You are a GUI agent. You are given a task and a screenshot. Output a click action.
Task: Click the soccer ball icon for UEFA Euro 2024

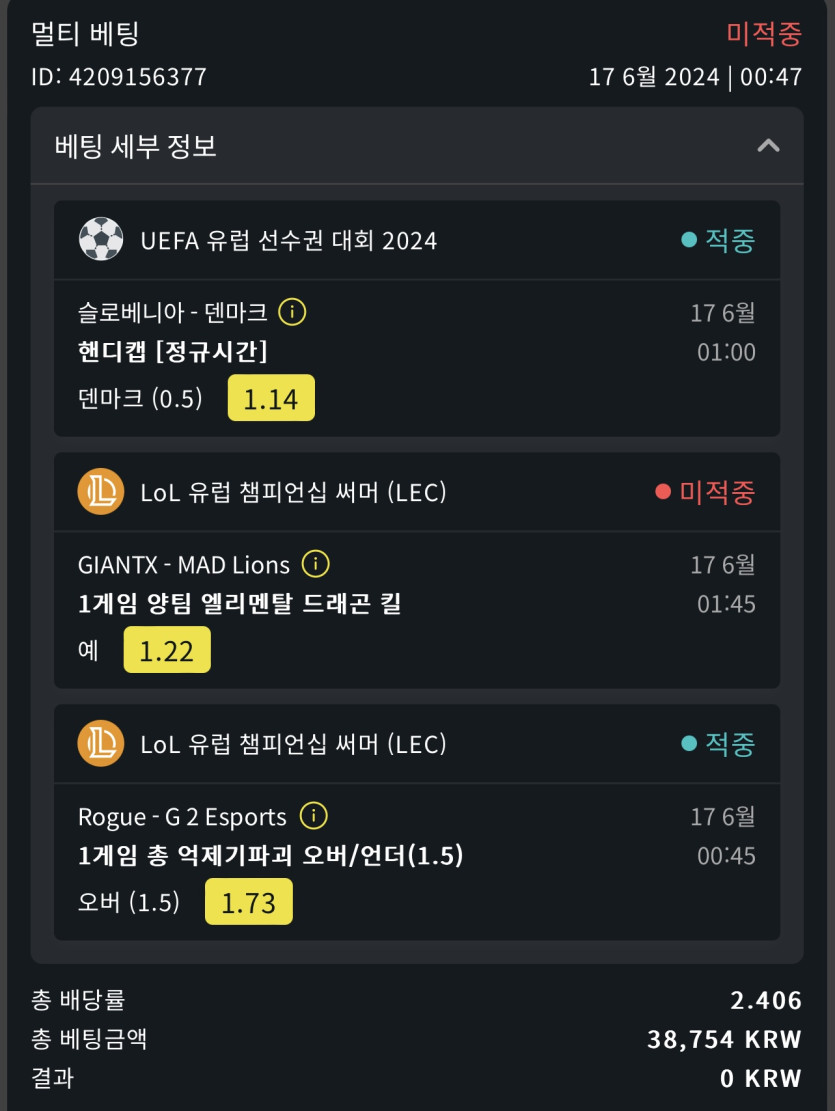100,240
